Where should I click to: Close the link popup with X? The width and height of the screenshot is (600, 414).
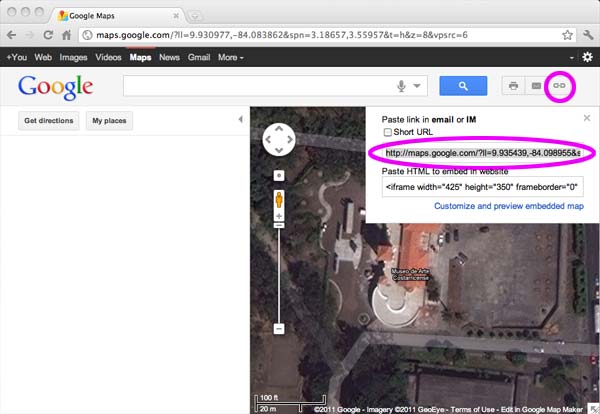[x=587, y=118]
